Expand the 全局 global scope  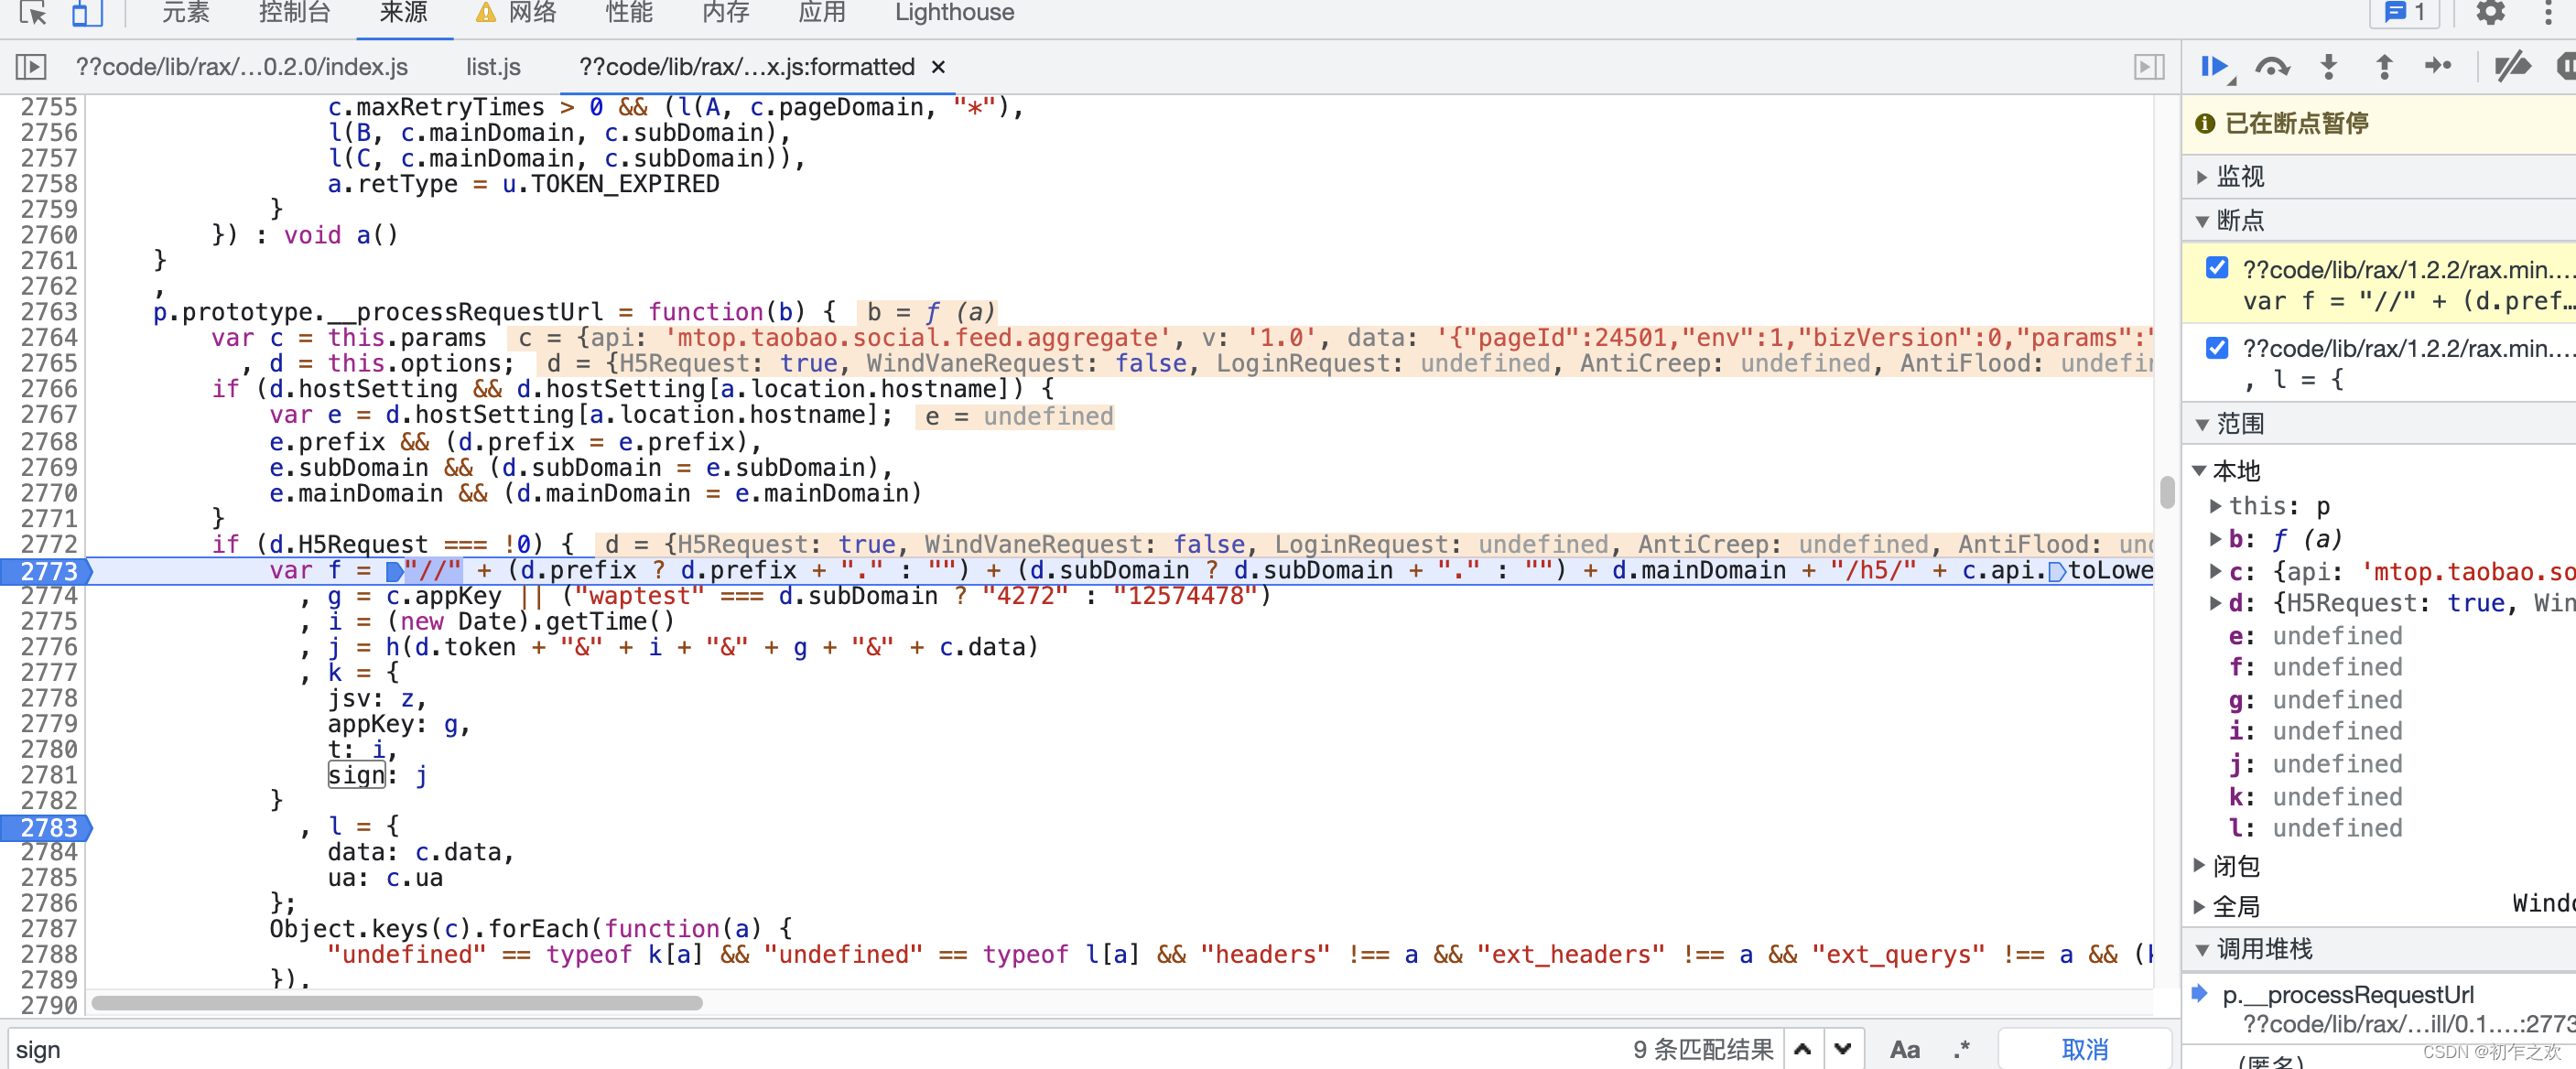point(2235,906)
